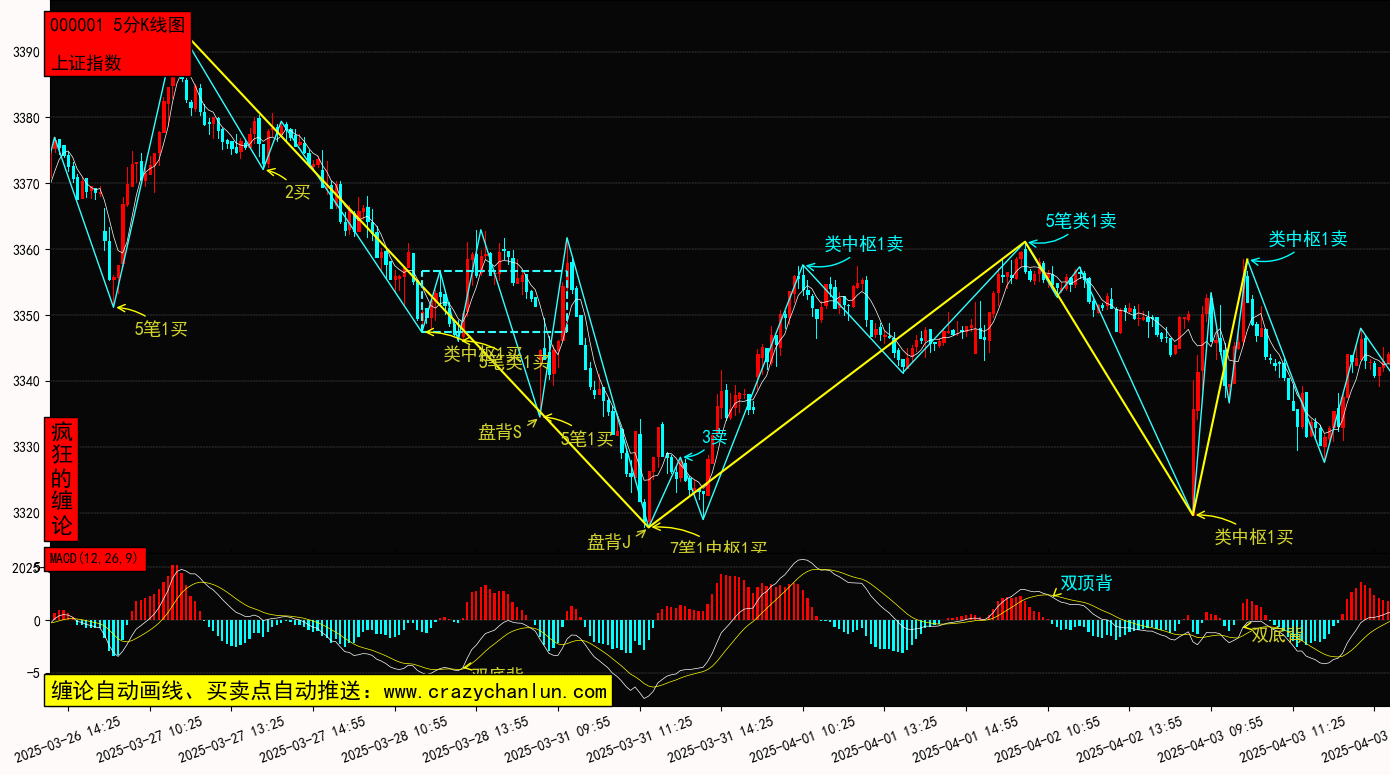Click the 盘背S annotation label
This screenshot has width=1390, height=775.
tap(500, 432)
